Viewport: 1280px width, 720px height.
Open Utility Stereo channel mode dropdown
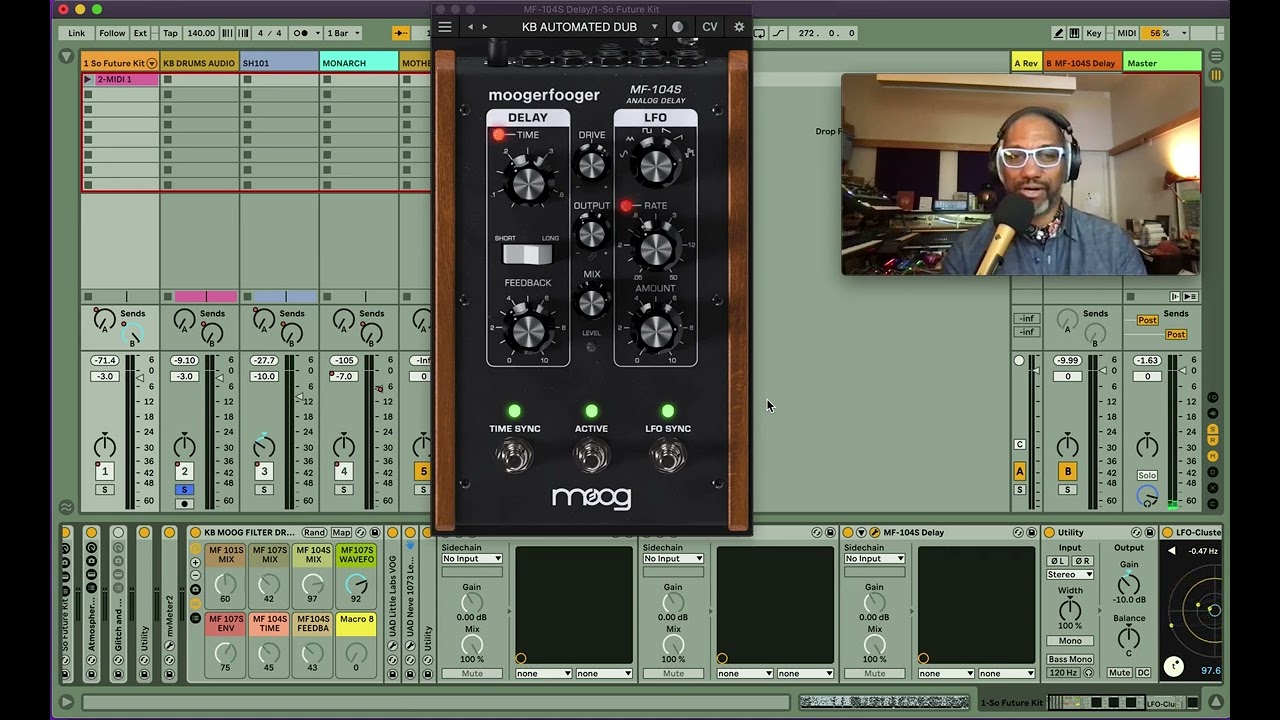1070,575
